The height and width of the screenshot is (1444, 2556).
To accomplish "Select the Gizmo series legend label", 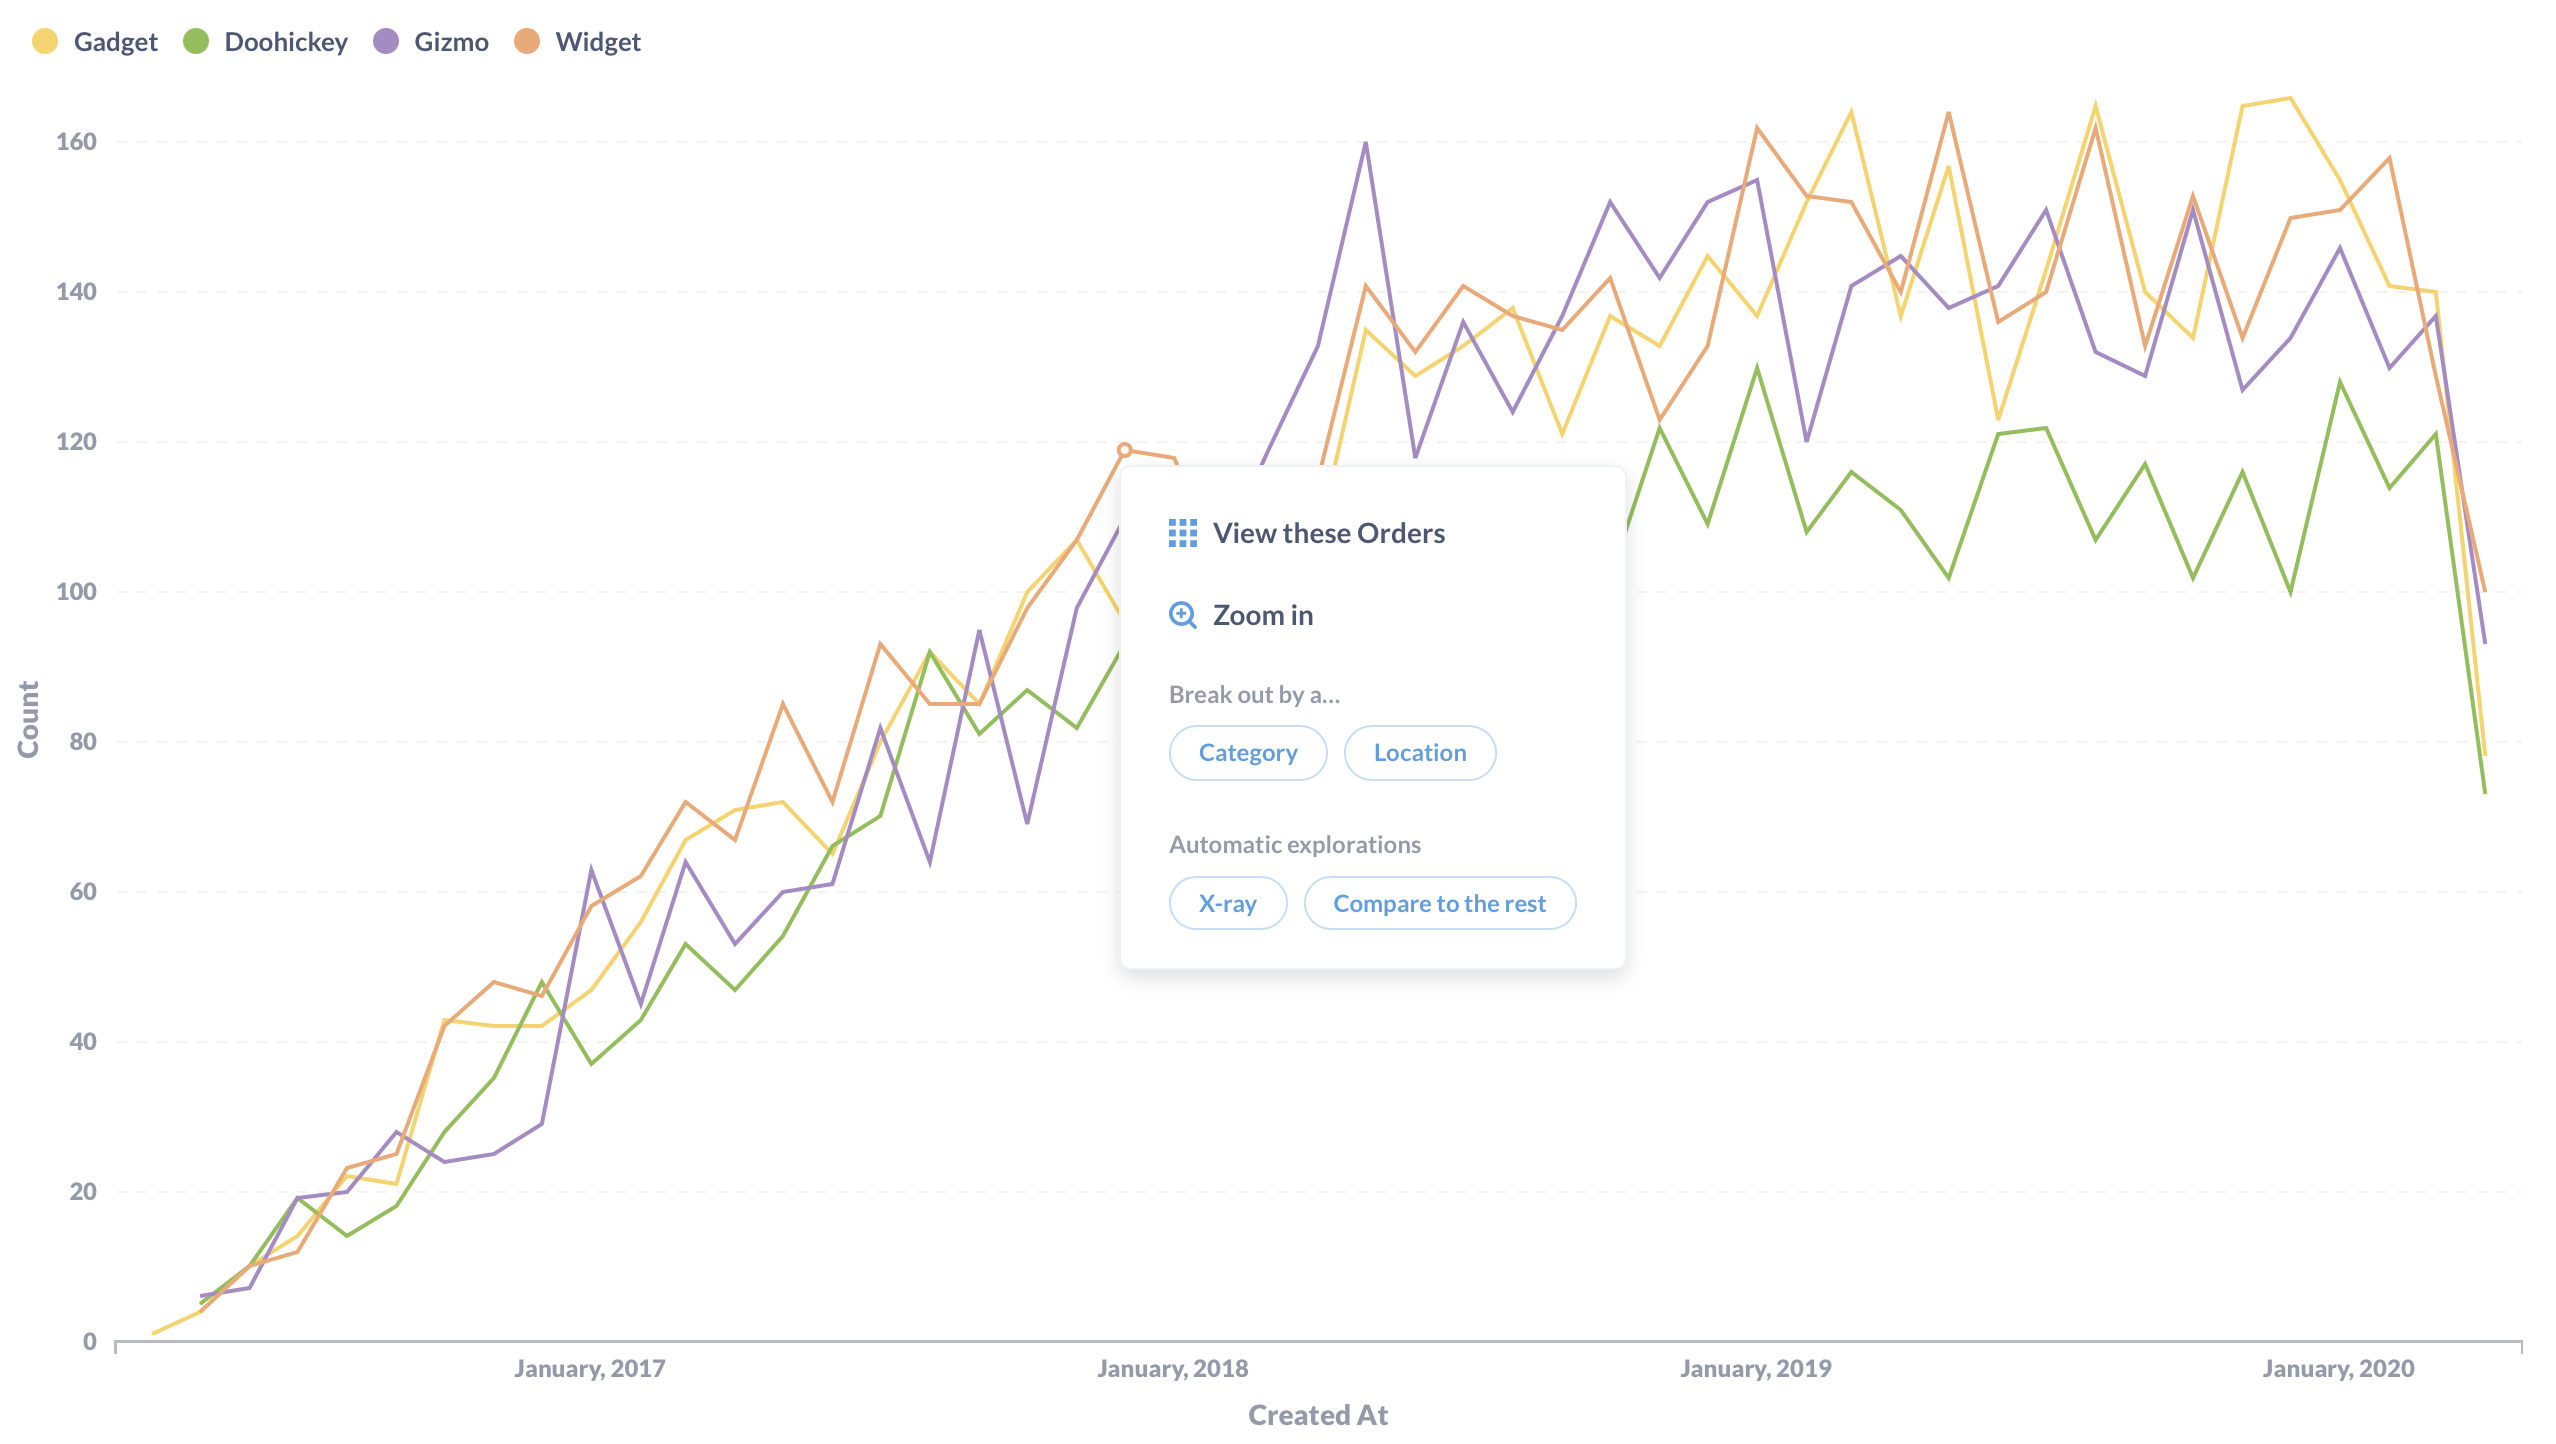I will pyautogui.click(x=451, y=42).
